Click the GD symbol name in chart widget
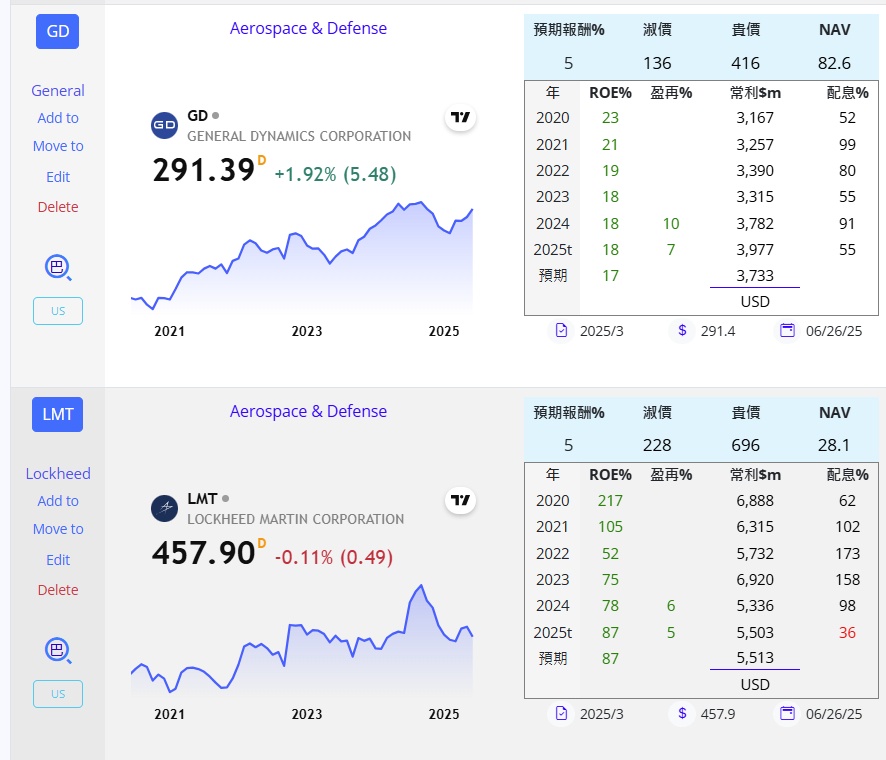The image size is (886, 760). coord(198,116)
